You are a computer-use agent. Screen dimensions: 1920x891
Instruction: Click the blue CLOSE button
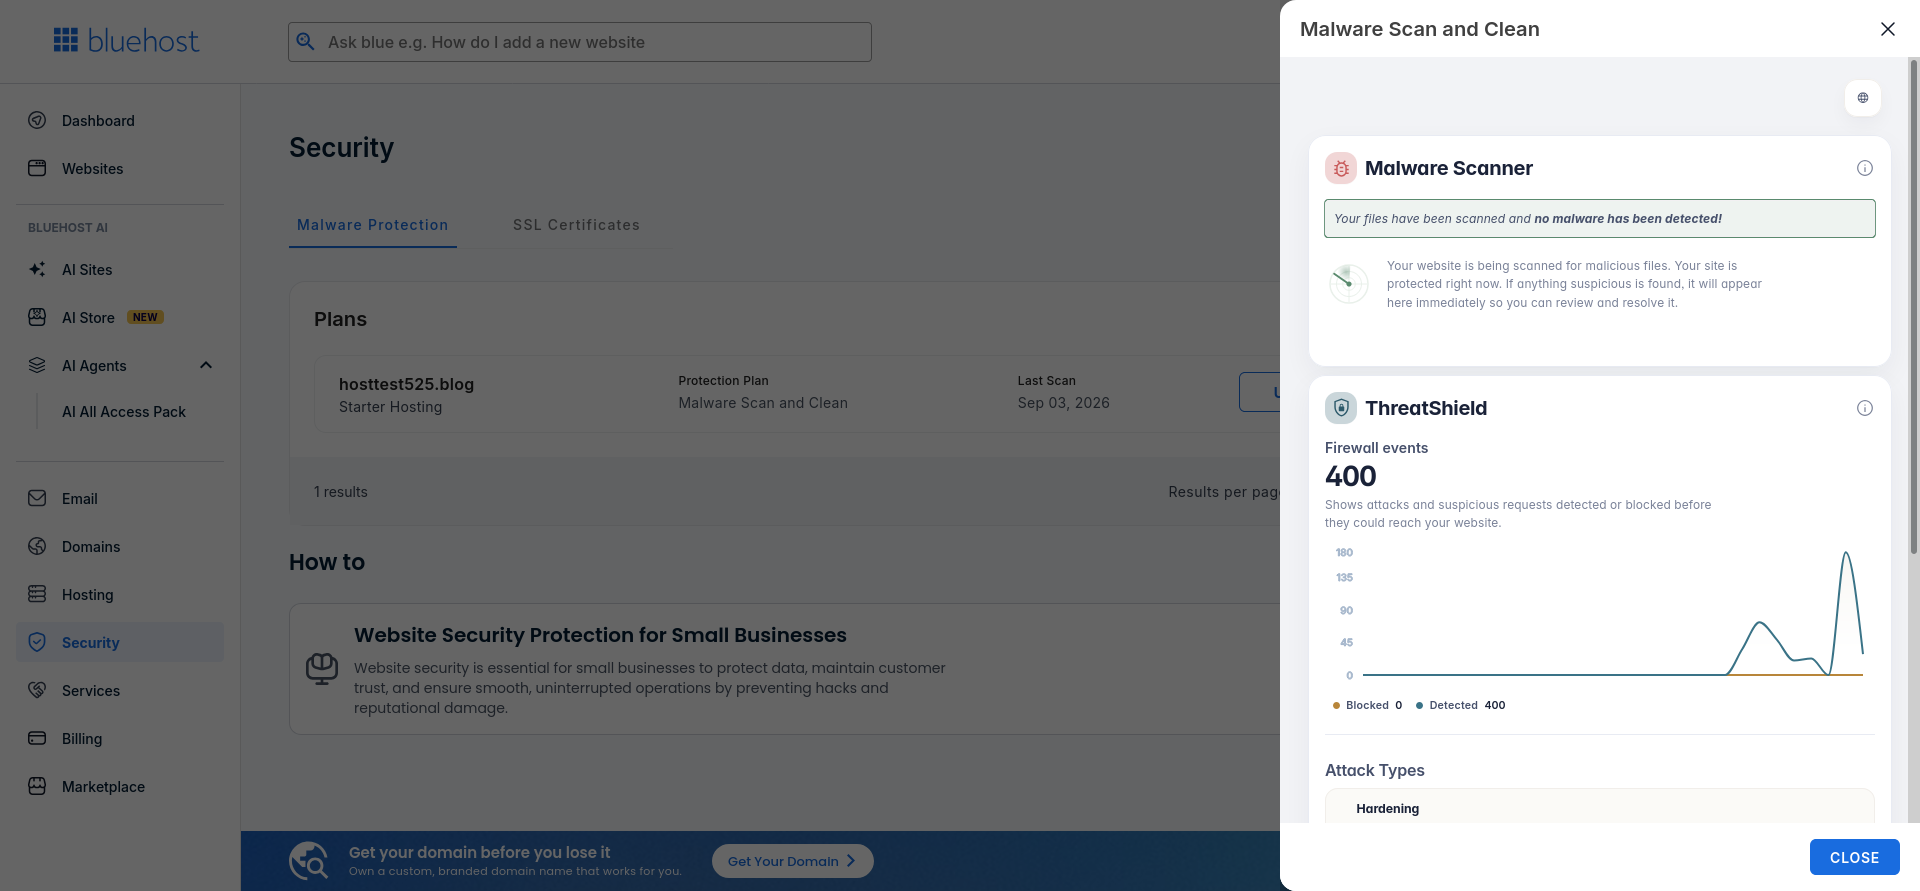click(1854, 857)
